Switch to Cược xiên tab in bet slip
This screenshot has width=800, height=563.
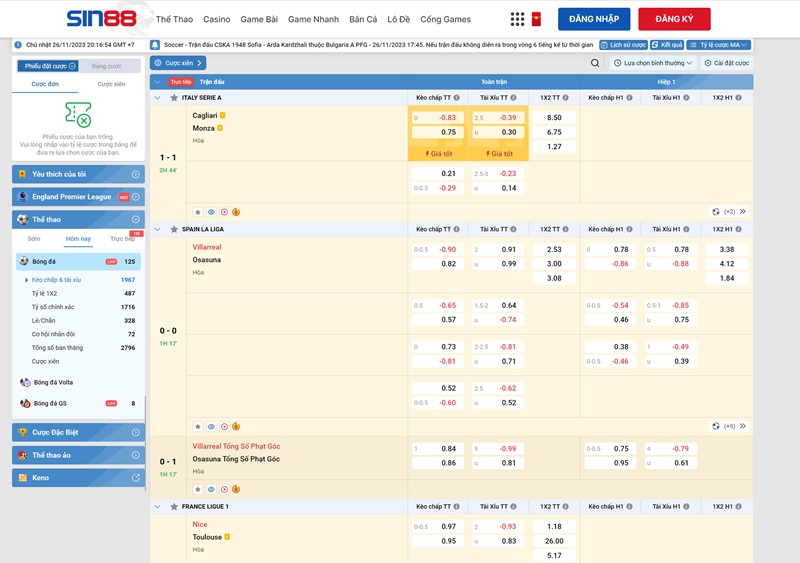tap(111, 84)
